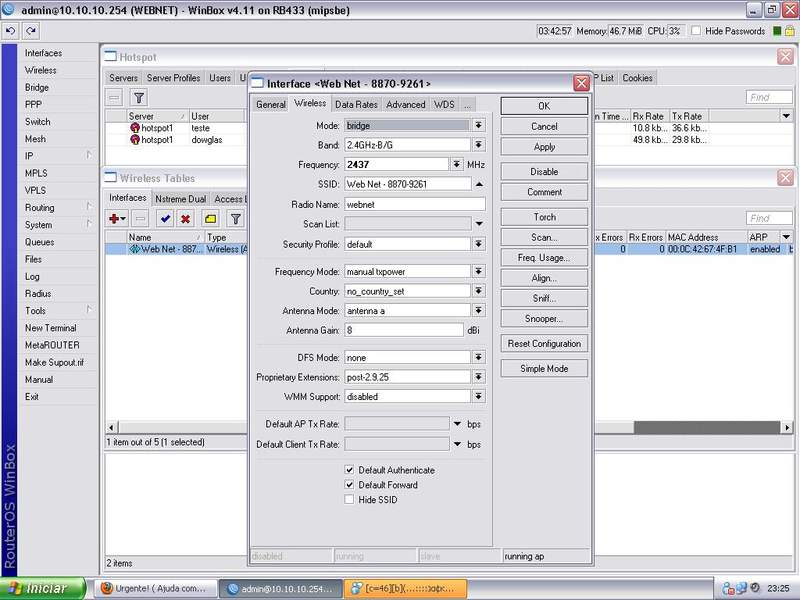Expand Default Client Tx Rate arrow
800x600 pixels.
[x=457, y=444]
